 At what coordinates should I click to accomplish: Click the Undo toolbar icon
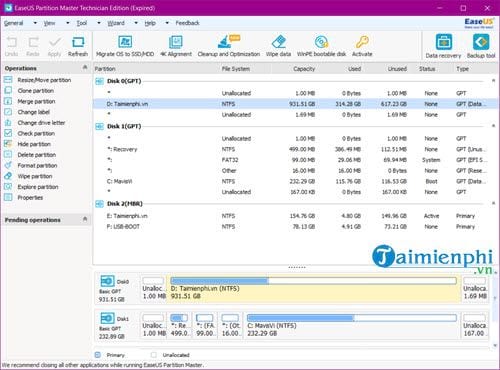(12, 42)
